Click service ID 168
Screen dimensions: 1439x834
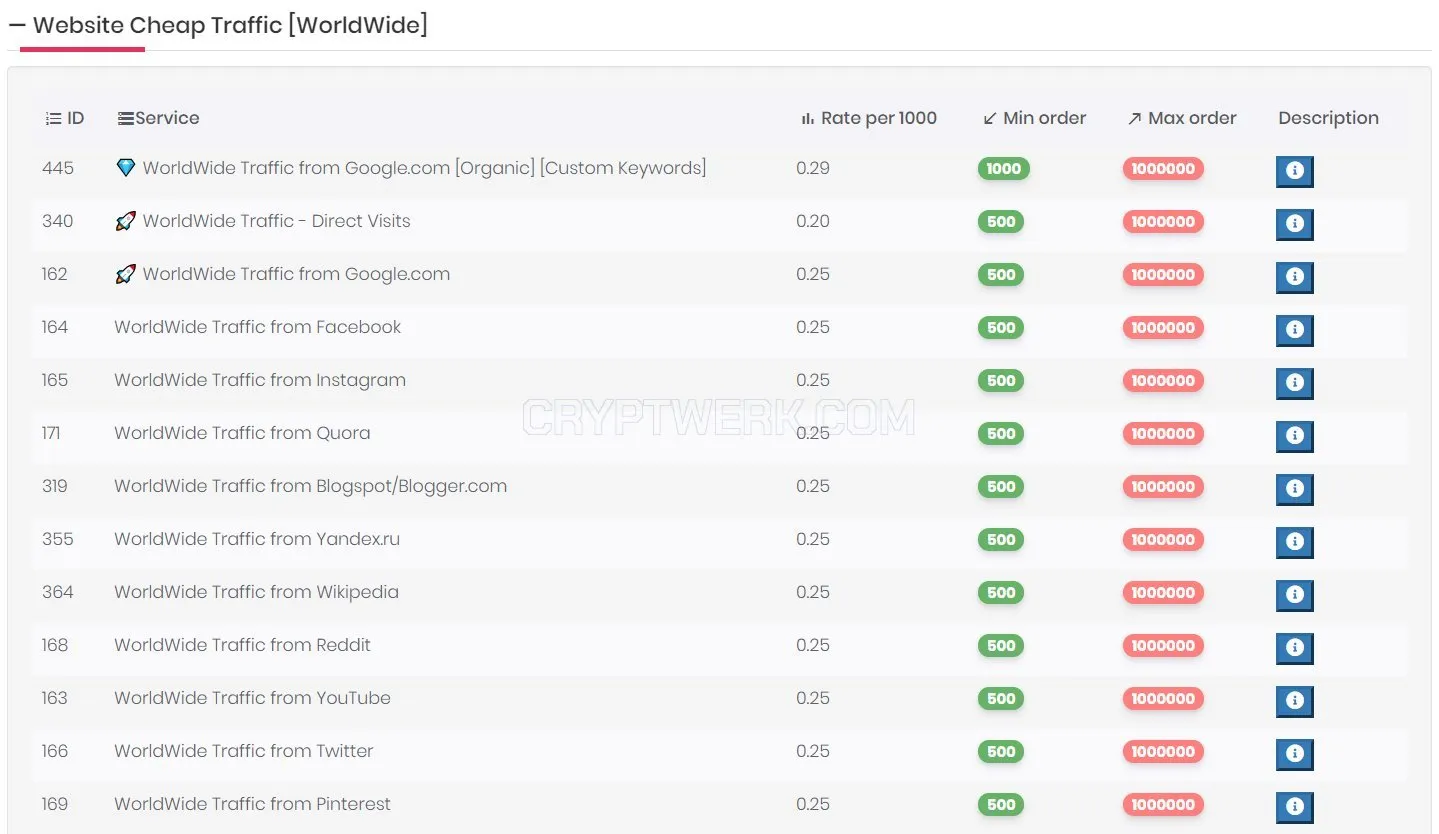pos(55,645)
